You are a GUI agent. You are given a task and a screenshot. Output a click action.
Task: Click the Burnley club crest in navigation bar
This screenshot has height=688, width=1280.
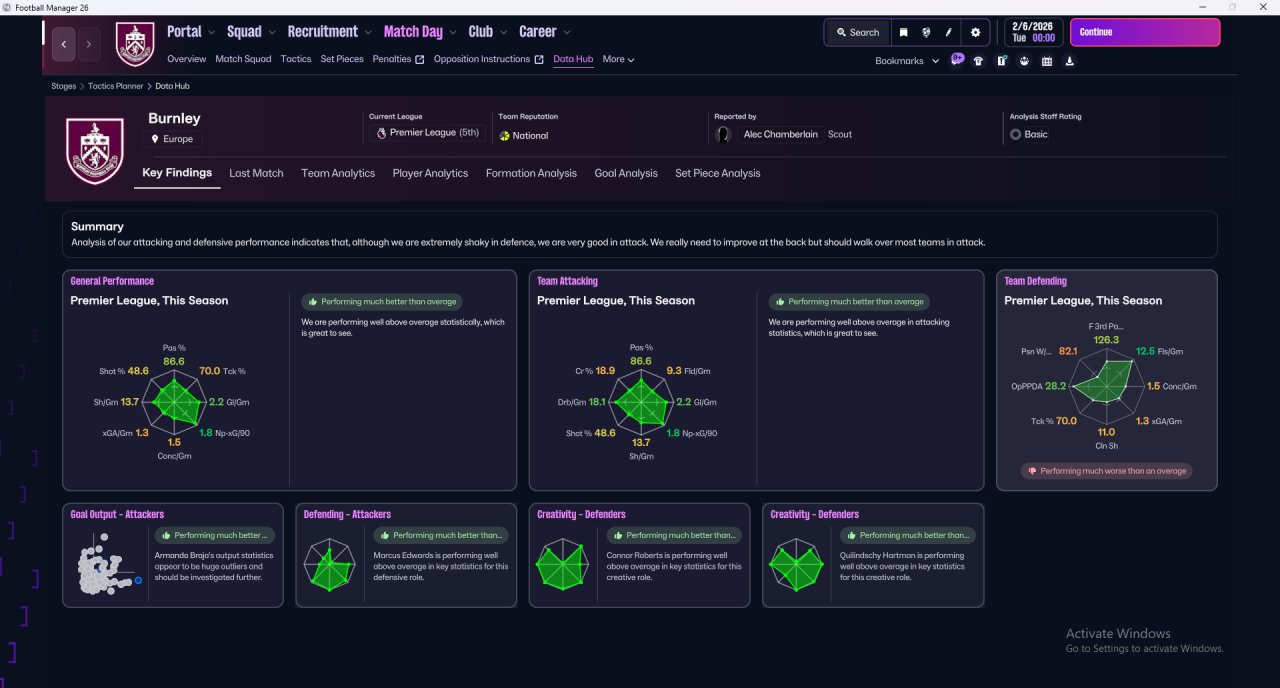tap(135, 44)
